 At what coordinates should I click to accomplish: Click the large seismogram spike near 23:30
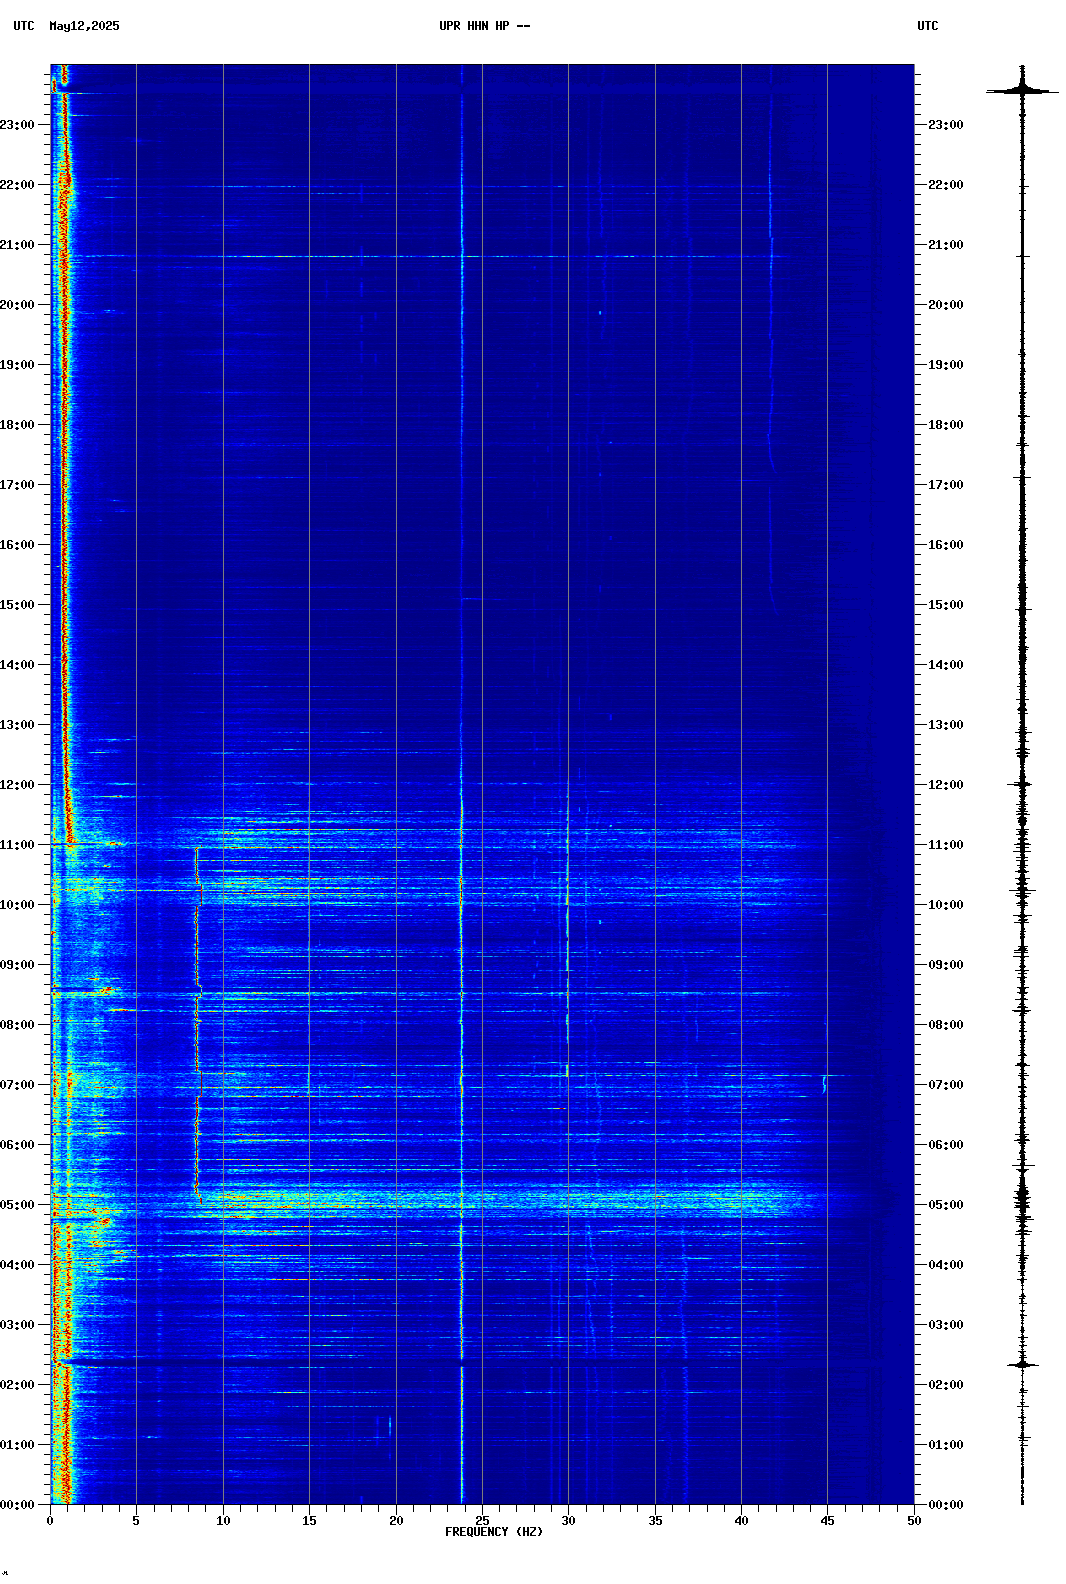coord(1022,91)
